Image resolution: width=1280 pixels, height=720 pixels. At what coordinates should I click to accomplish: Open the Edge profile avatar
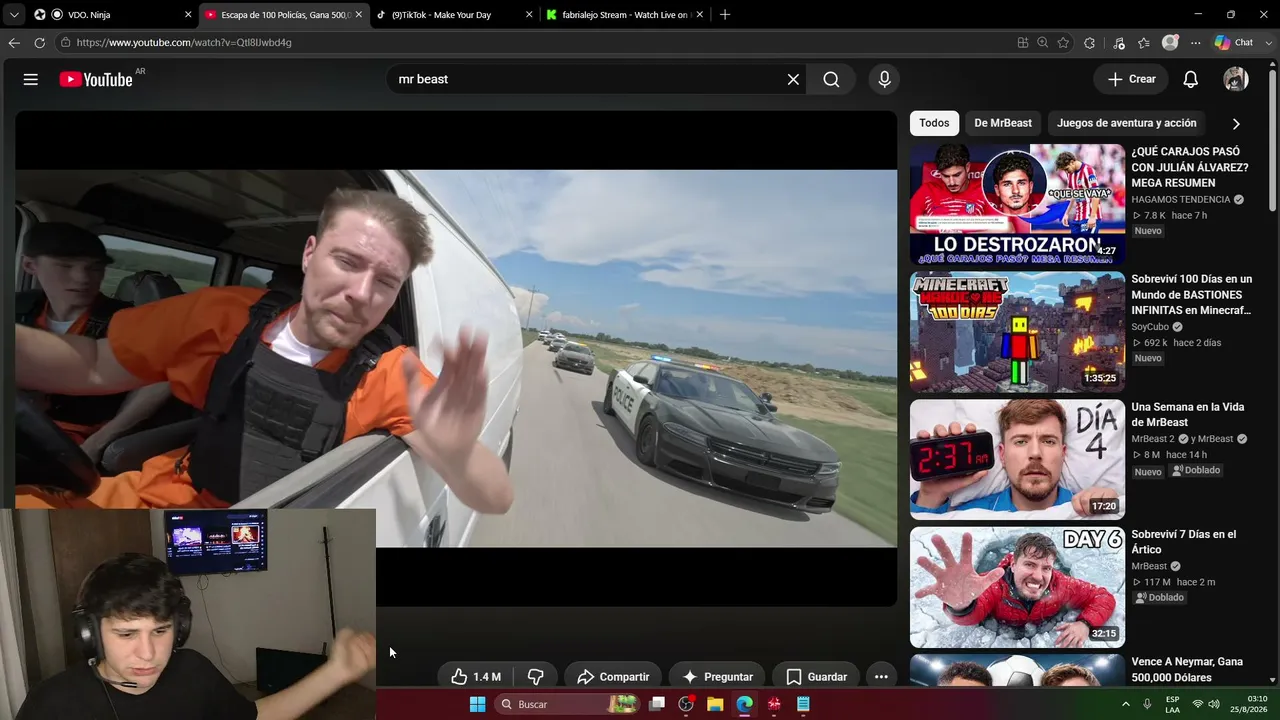click(x=1170, y=43)
